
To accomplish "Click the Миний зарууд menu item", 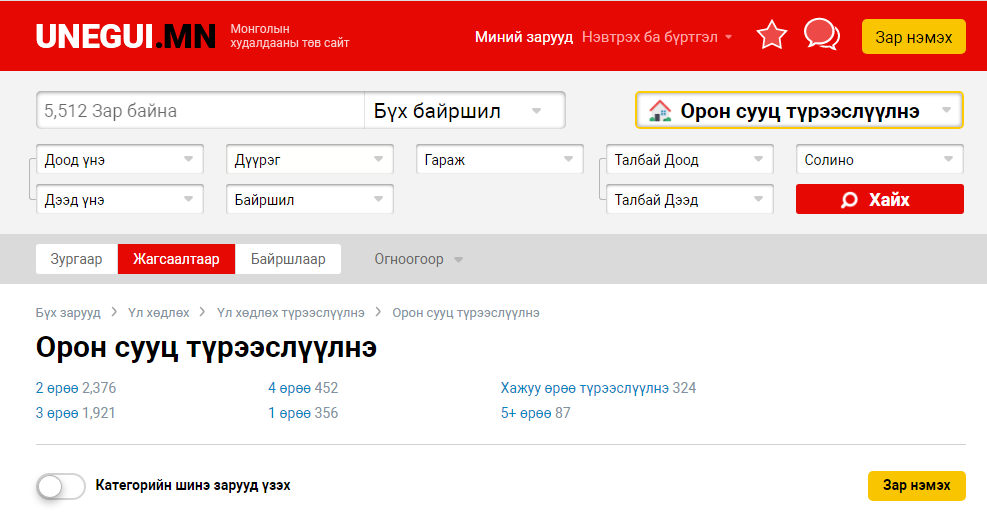I will (523, 37).
